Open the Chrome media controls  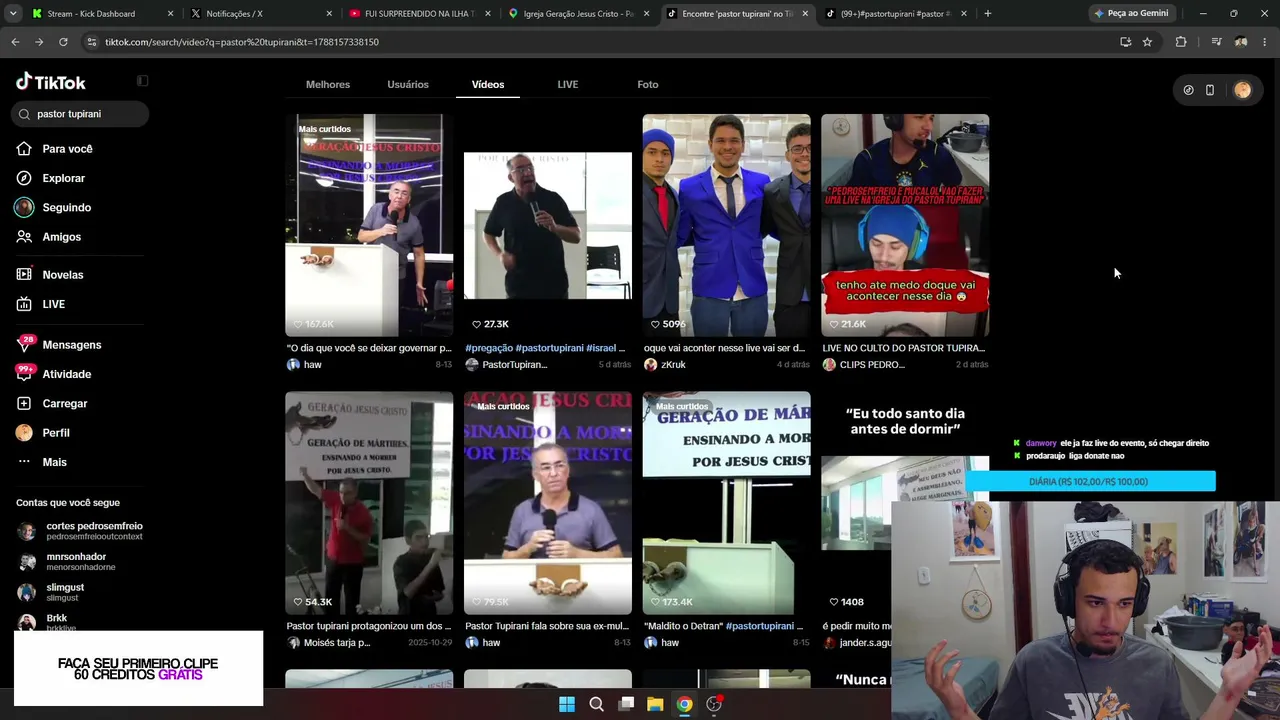pos(1216,42)
